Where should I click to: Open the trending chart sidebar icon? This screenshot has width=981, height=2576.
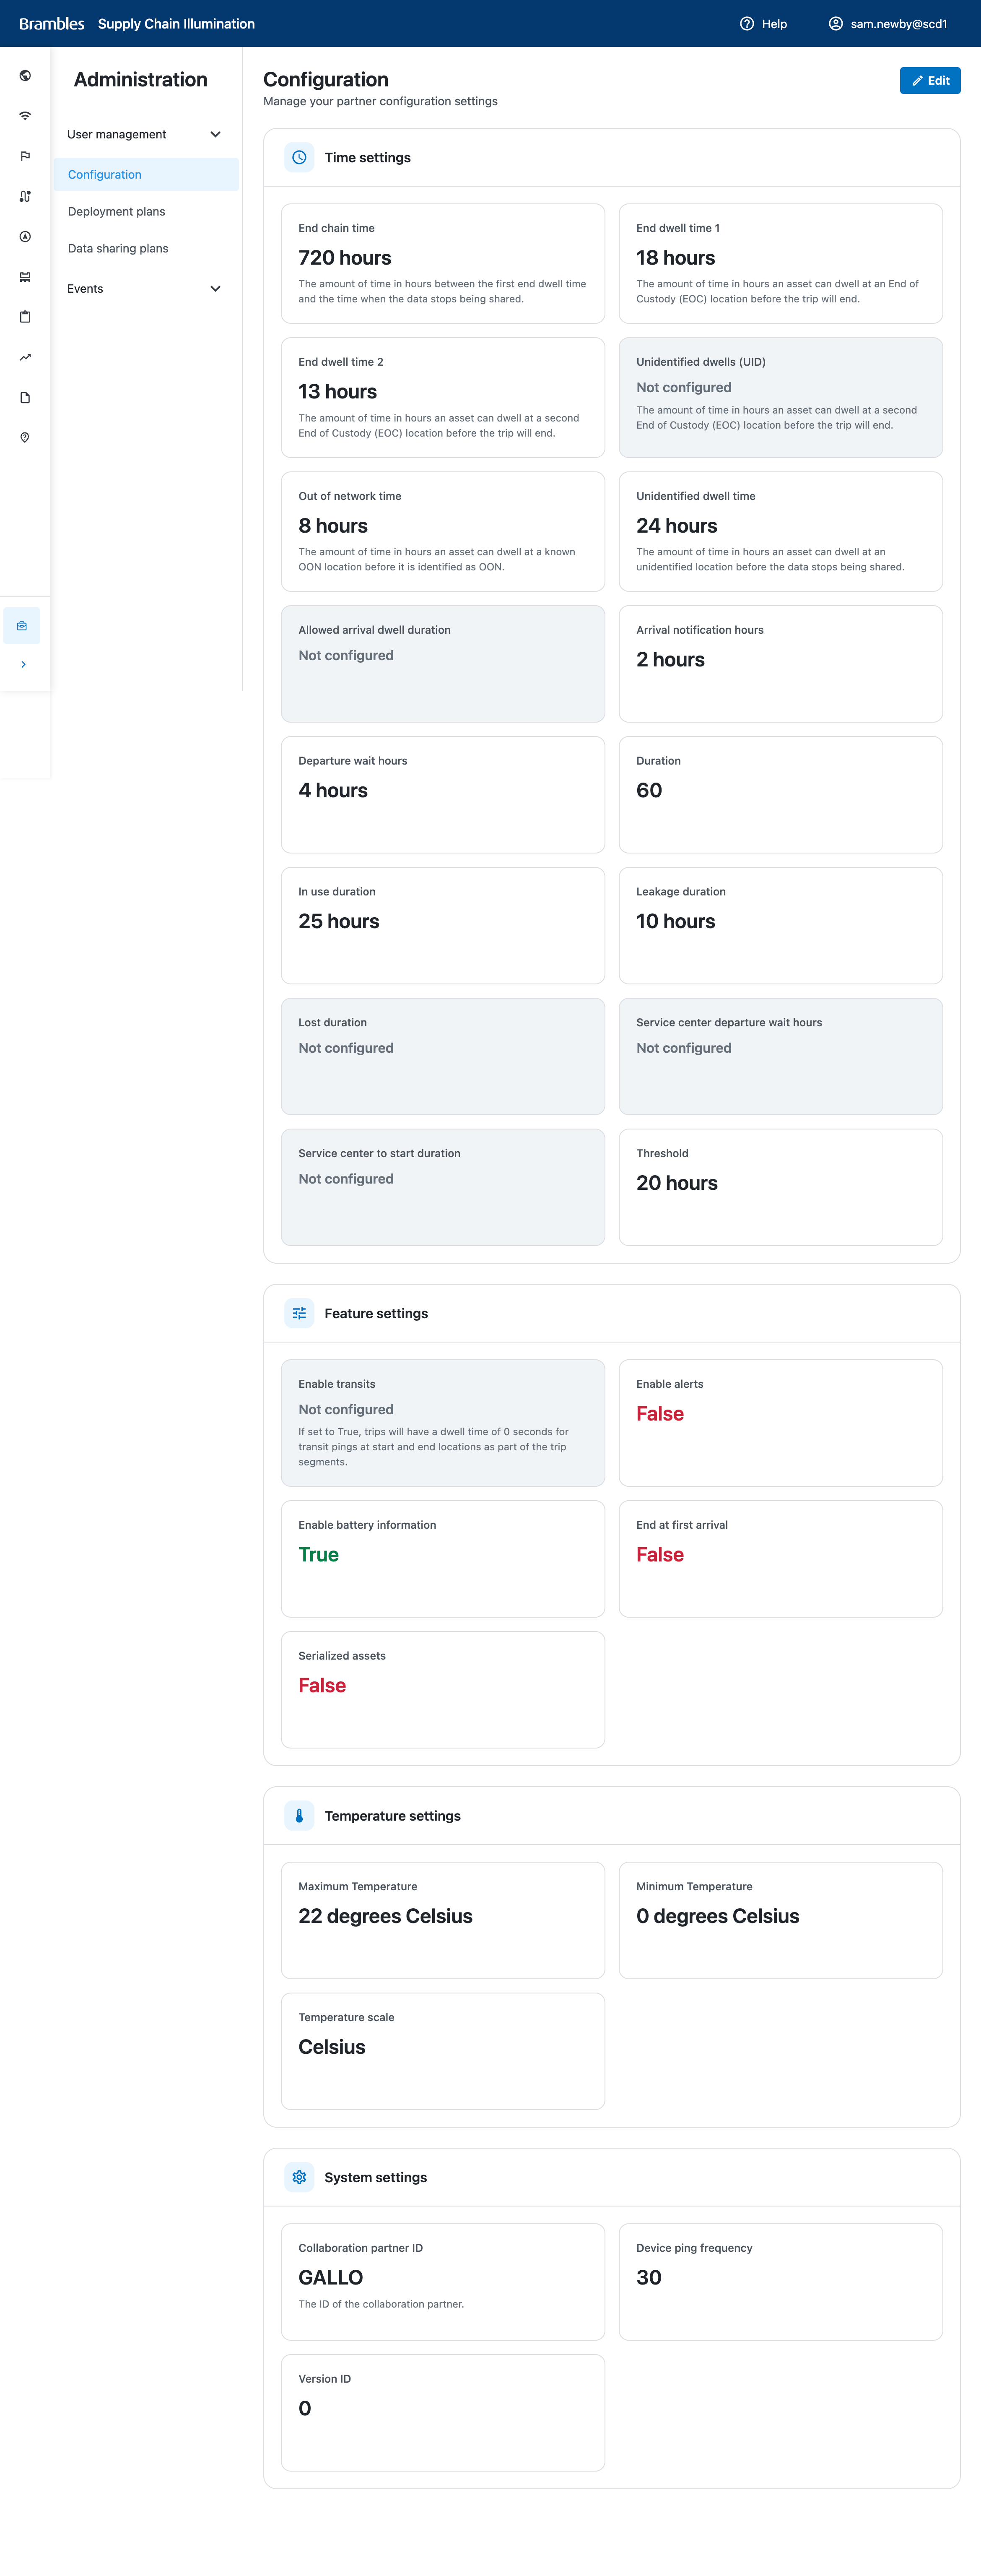coord(25,357)
